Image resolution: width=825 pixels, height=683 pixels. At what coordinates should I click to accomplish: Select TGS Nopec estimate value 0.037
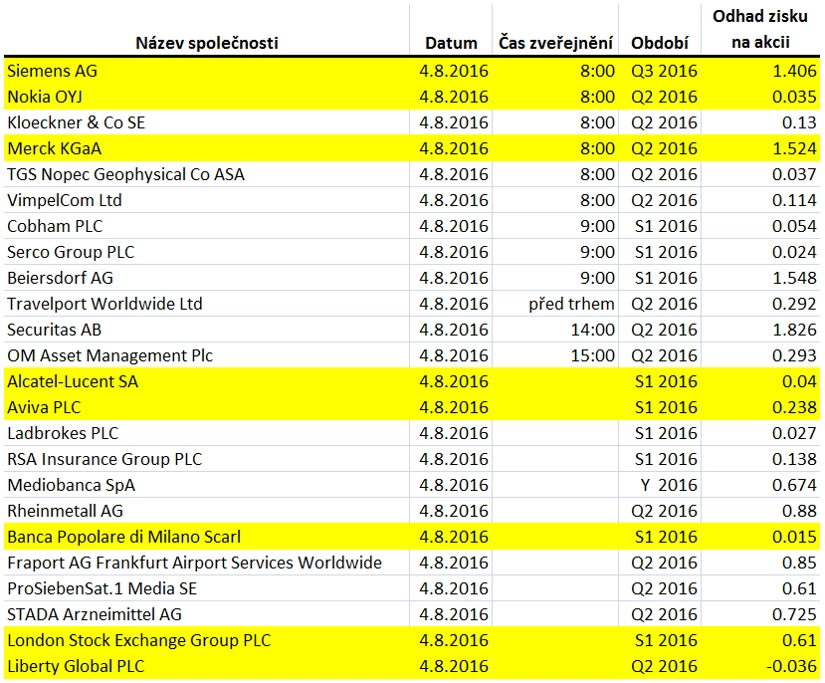(x=794, y=174)
